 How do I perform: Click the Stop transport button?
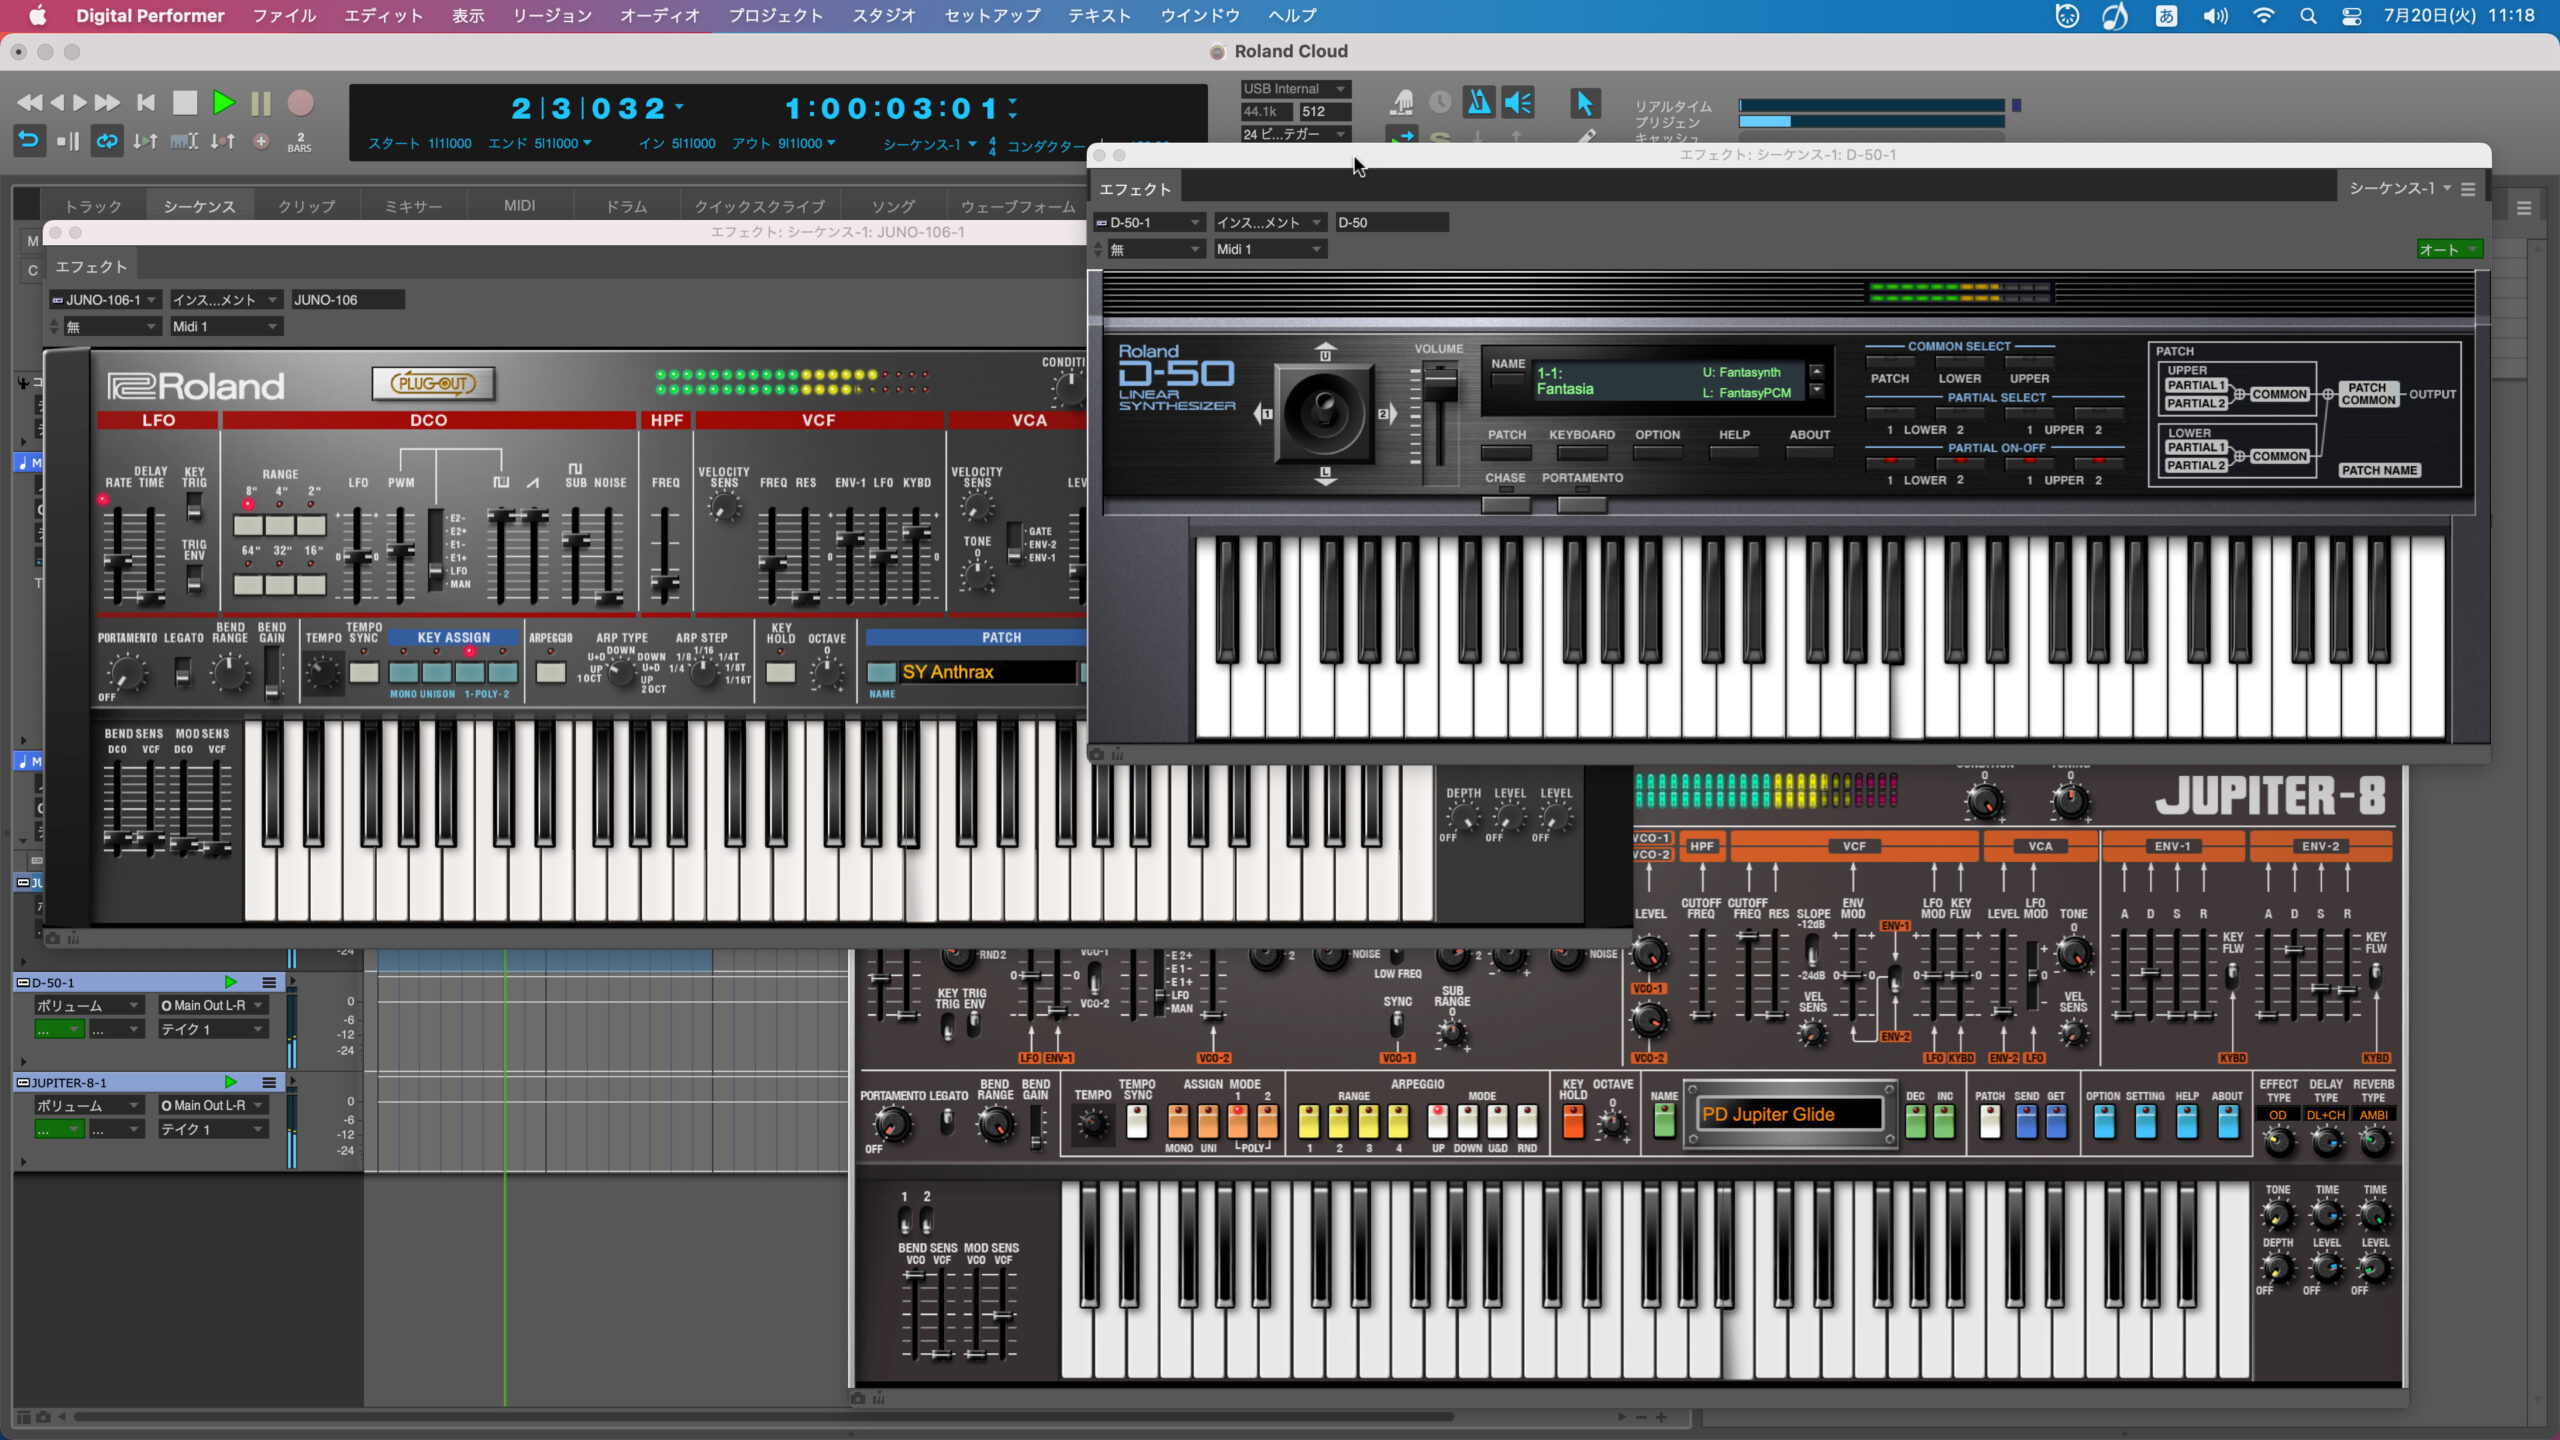tap(184, 102)
